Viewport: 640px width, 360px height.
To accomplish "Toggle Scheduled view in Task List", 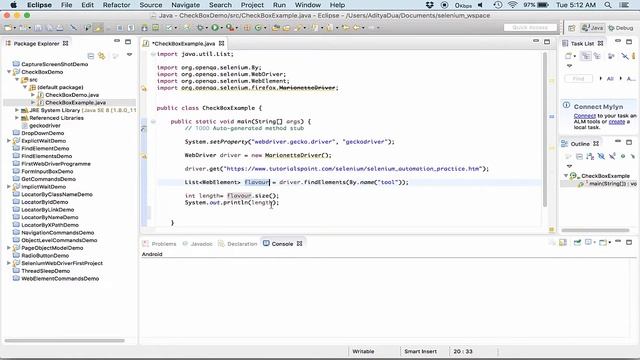I will coord(597,56).
